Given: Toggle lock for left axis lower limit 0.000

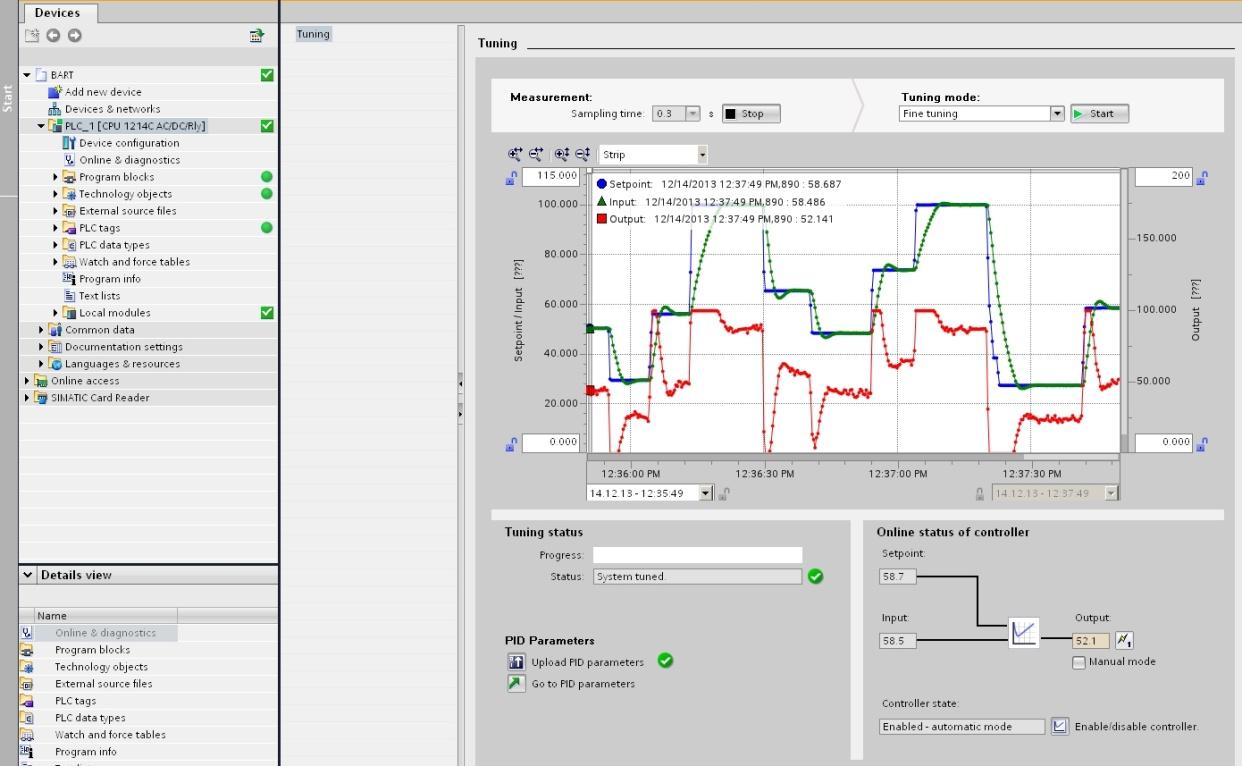Looking at the screenshot, I should [x=512, y=443].
